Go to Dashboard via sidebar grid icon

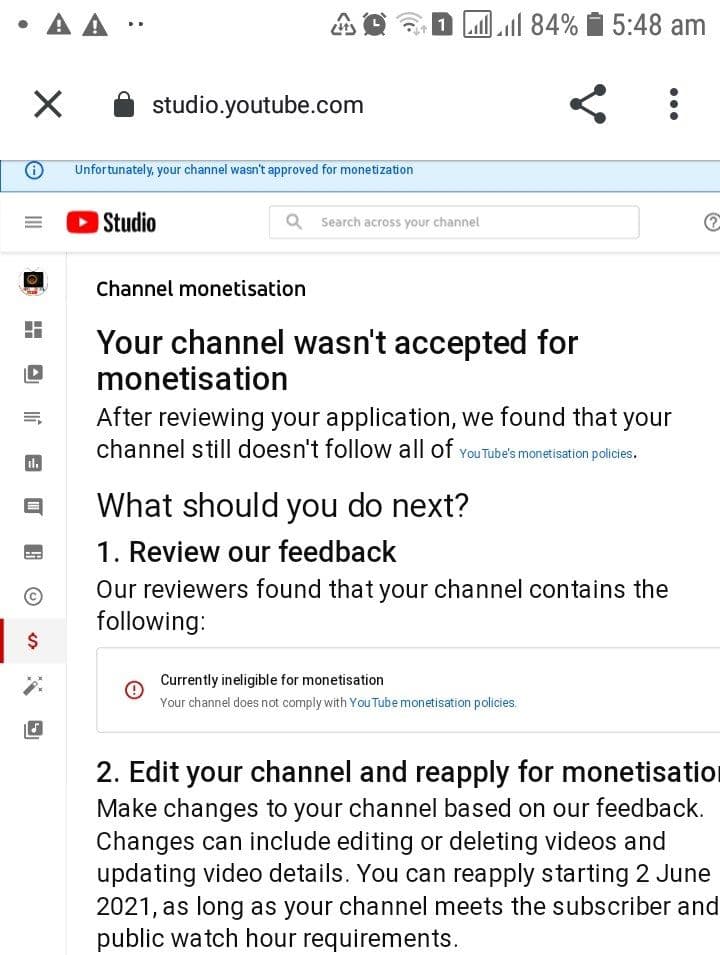[x=34, y=329]
